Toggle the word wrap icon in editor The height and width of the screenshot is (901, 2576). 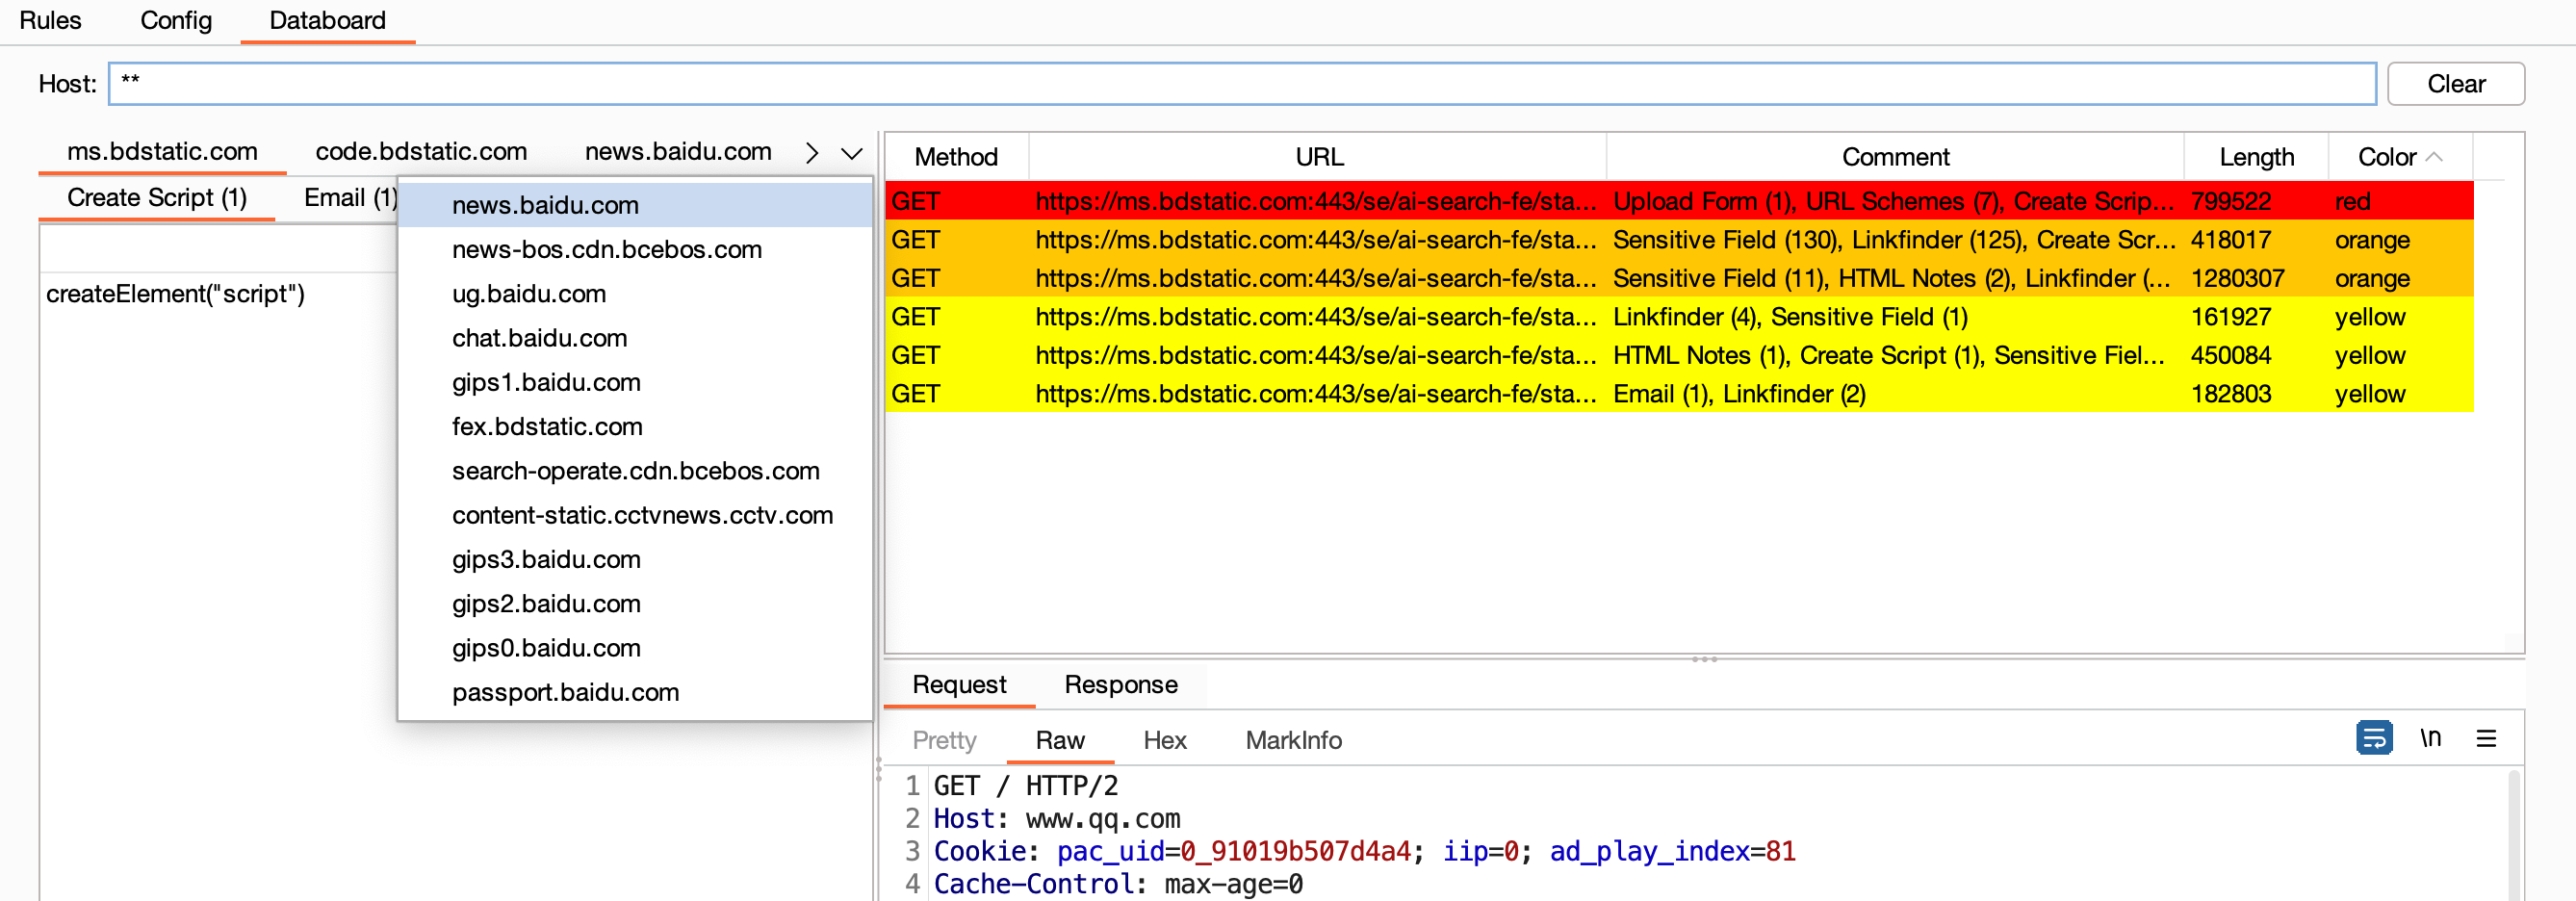coord(2373,738)
